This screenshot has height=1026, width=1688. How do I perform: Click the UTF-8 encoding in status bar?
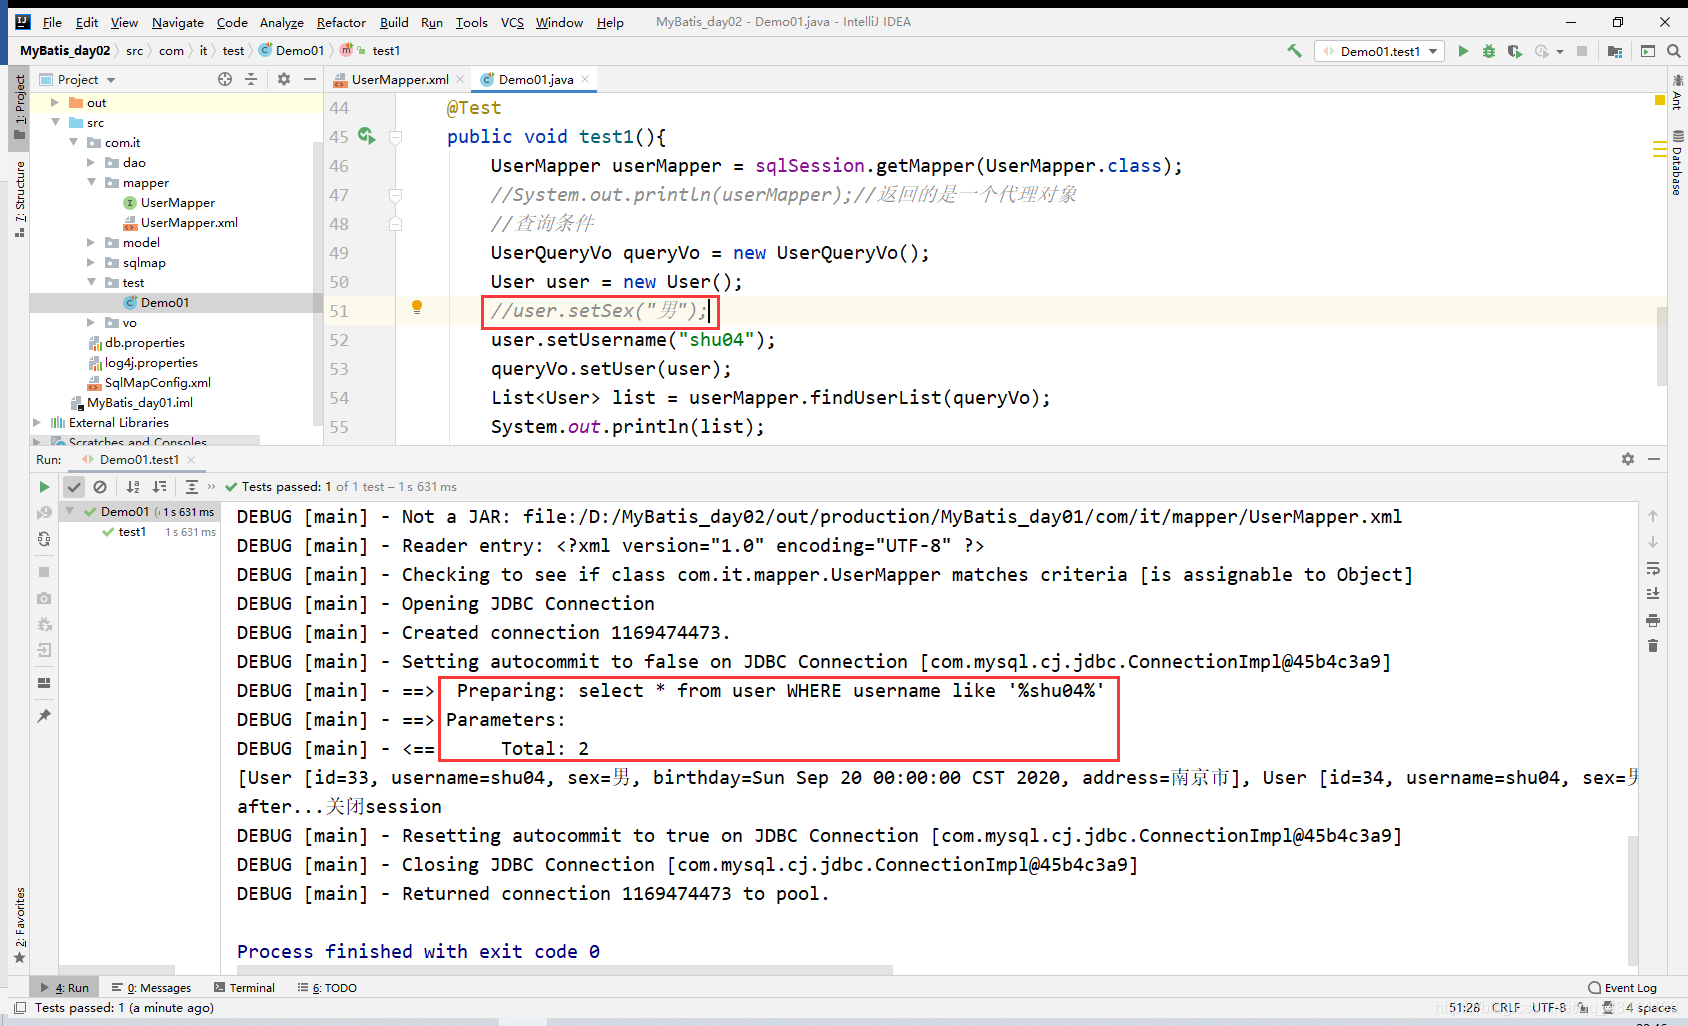1548,1007
